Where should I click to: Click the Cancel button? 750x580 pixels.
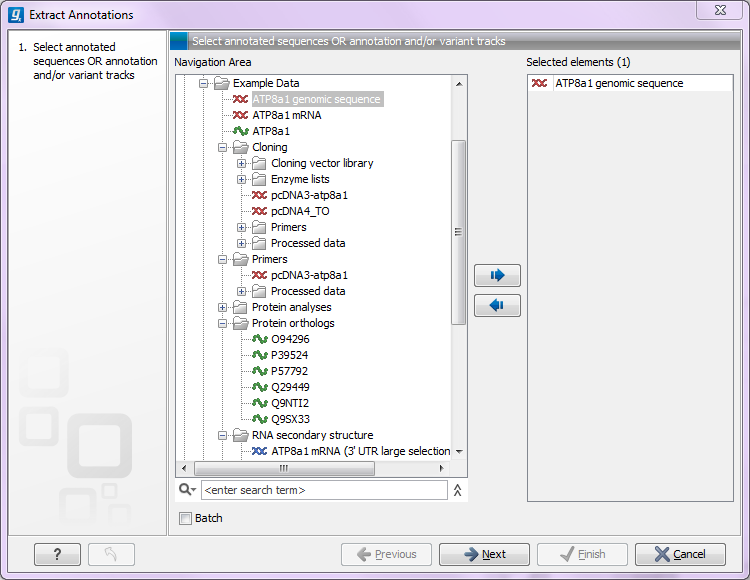tap(680, 554)
